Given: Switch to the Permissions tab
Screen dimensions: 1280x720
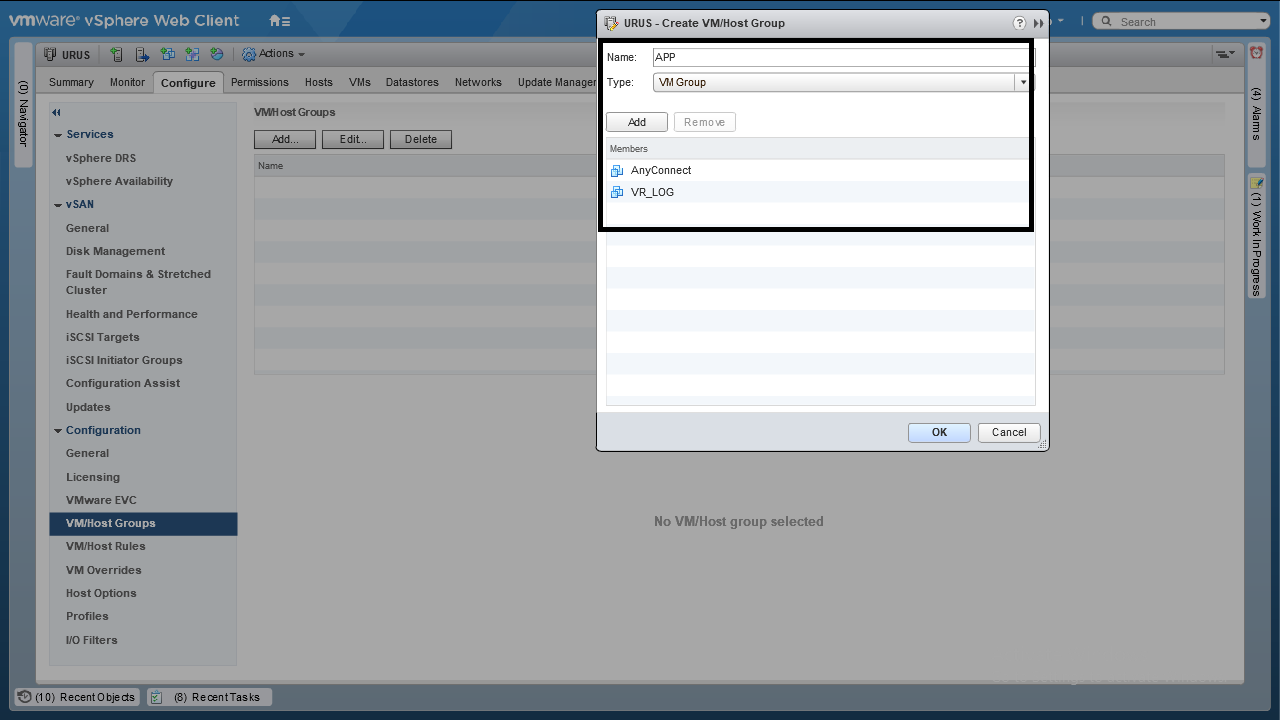Looking at the screenshot, I should click(259, 82).
